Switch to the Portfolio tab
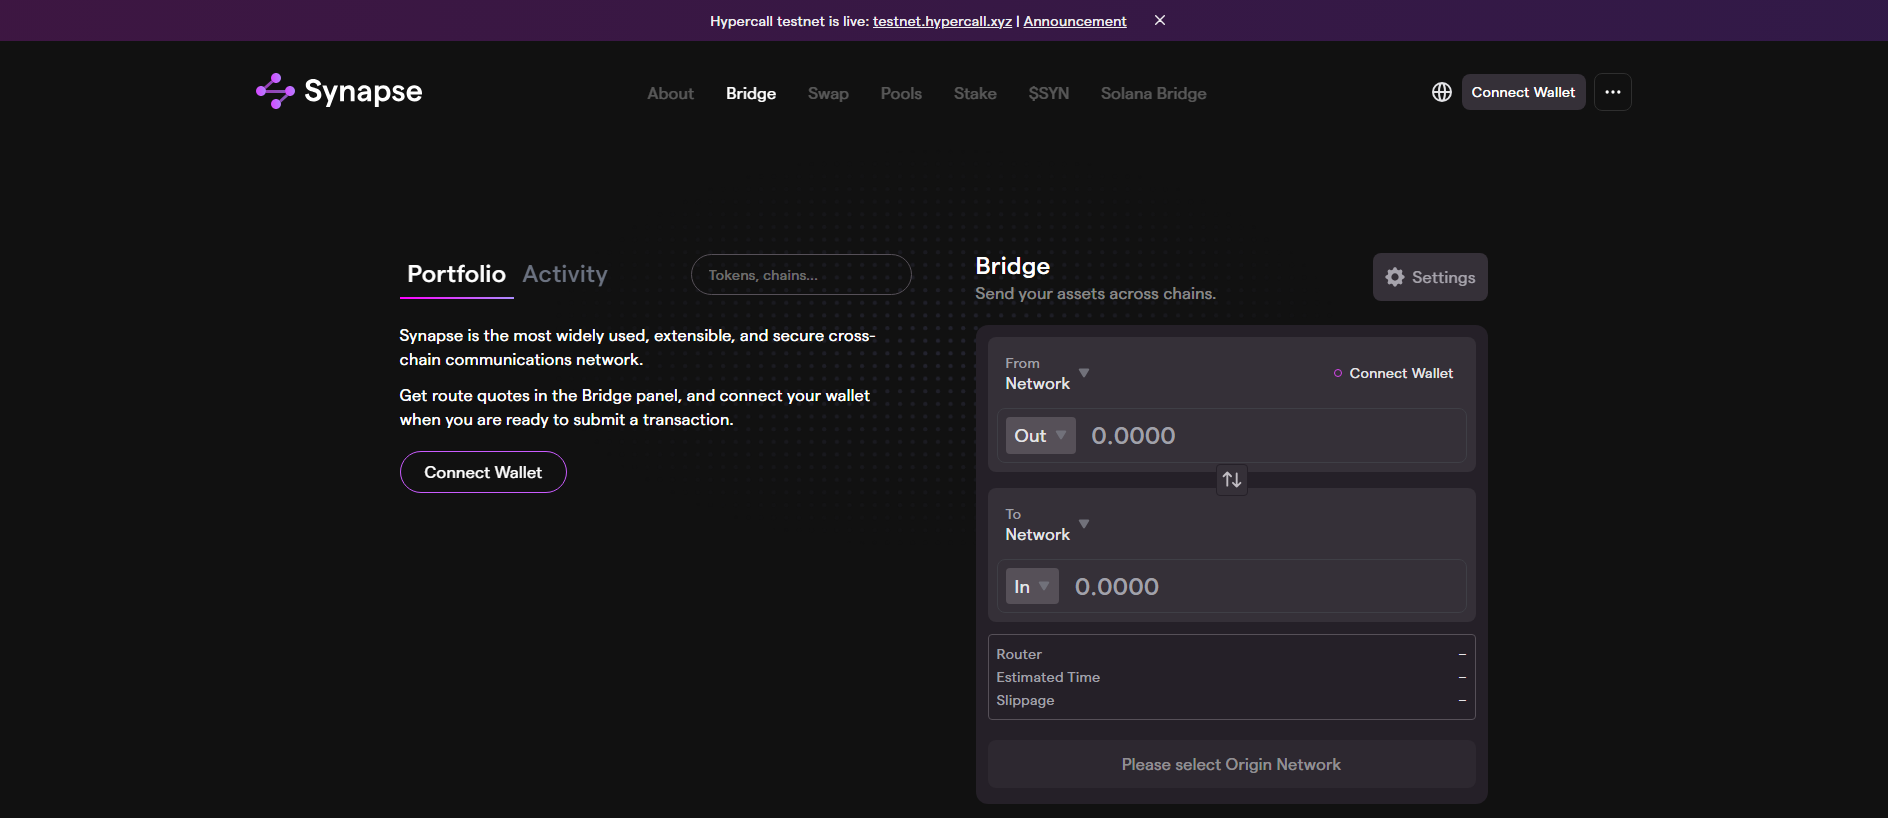This screenshot has width=1888, height=818. [456, 274]
